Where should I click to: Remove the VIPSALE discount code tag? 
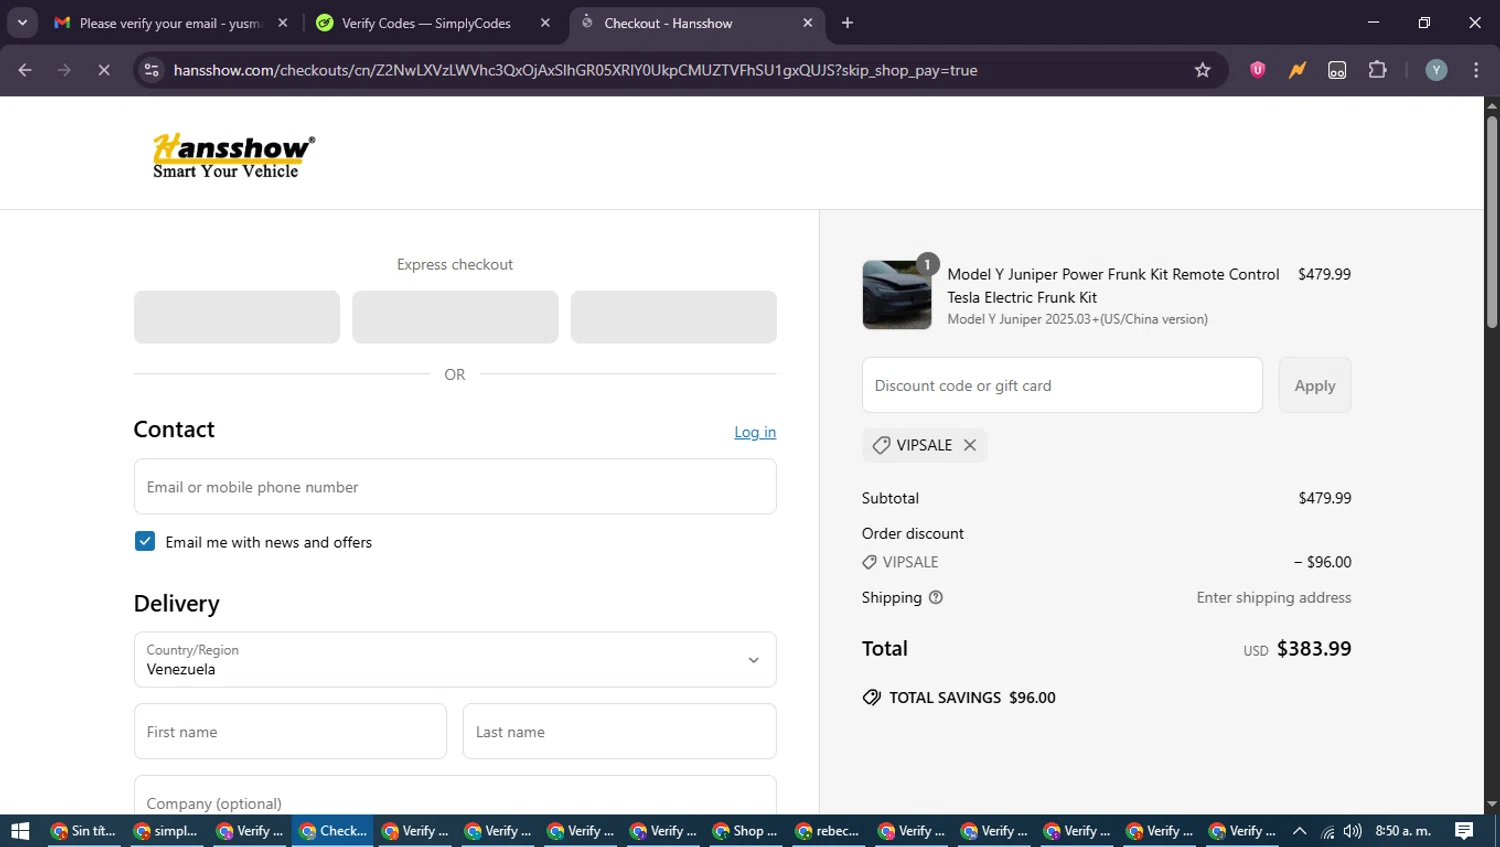[969, 445]
